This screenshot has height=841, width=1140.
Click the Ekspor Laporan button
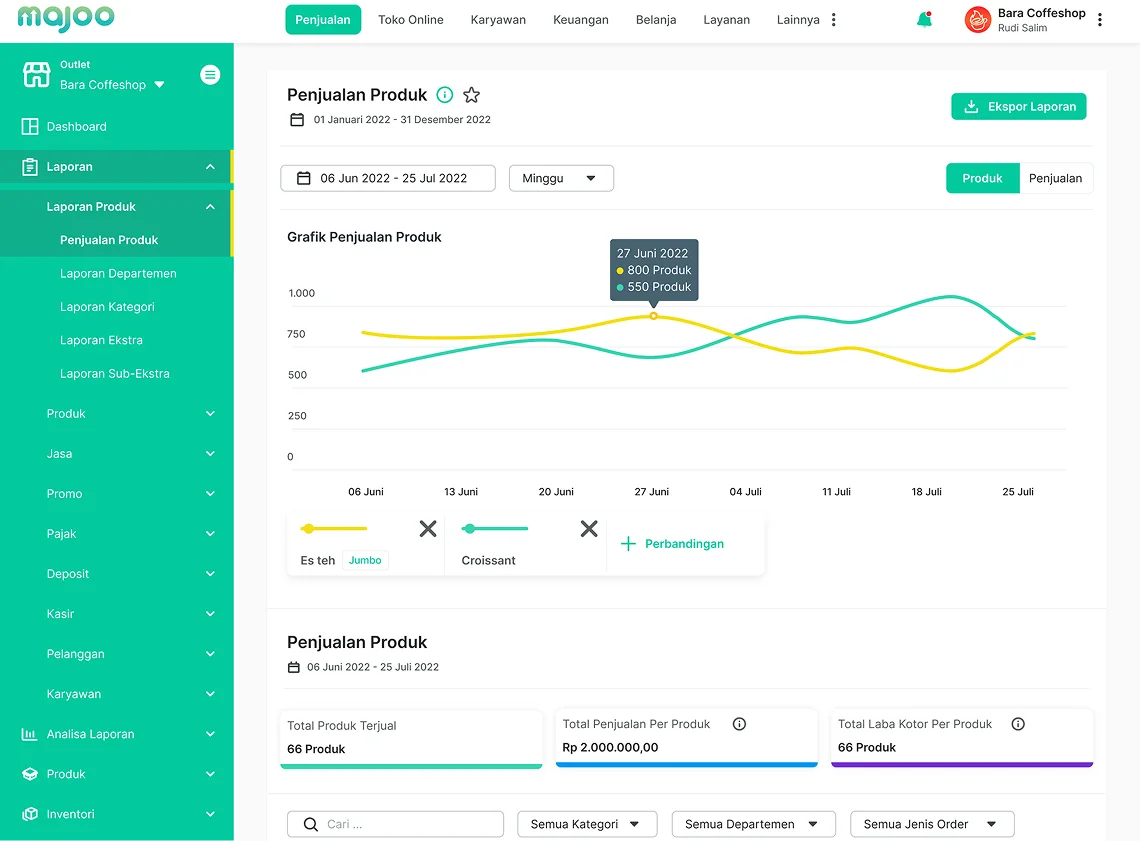1018,107
